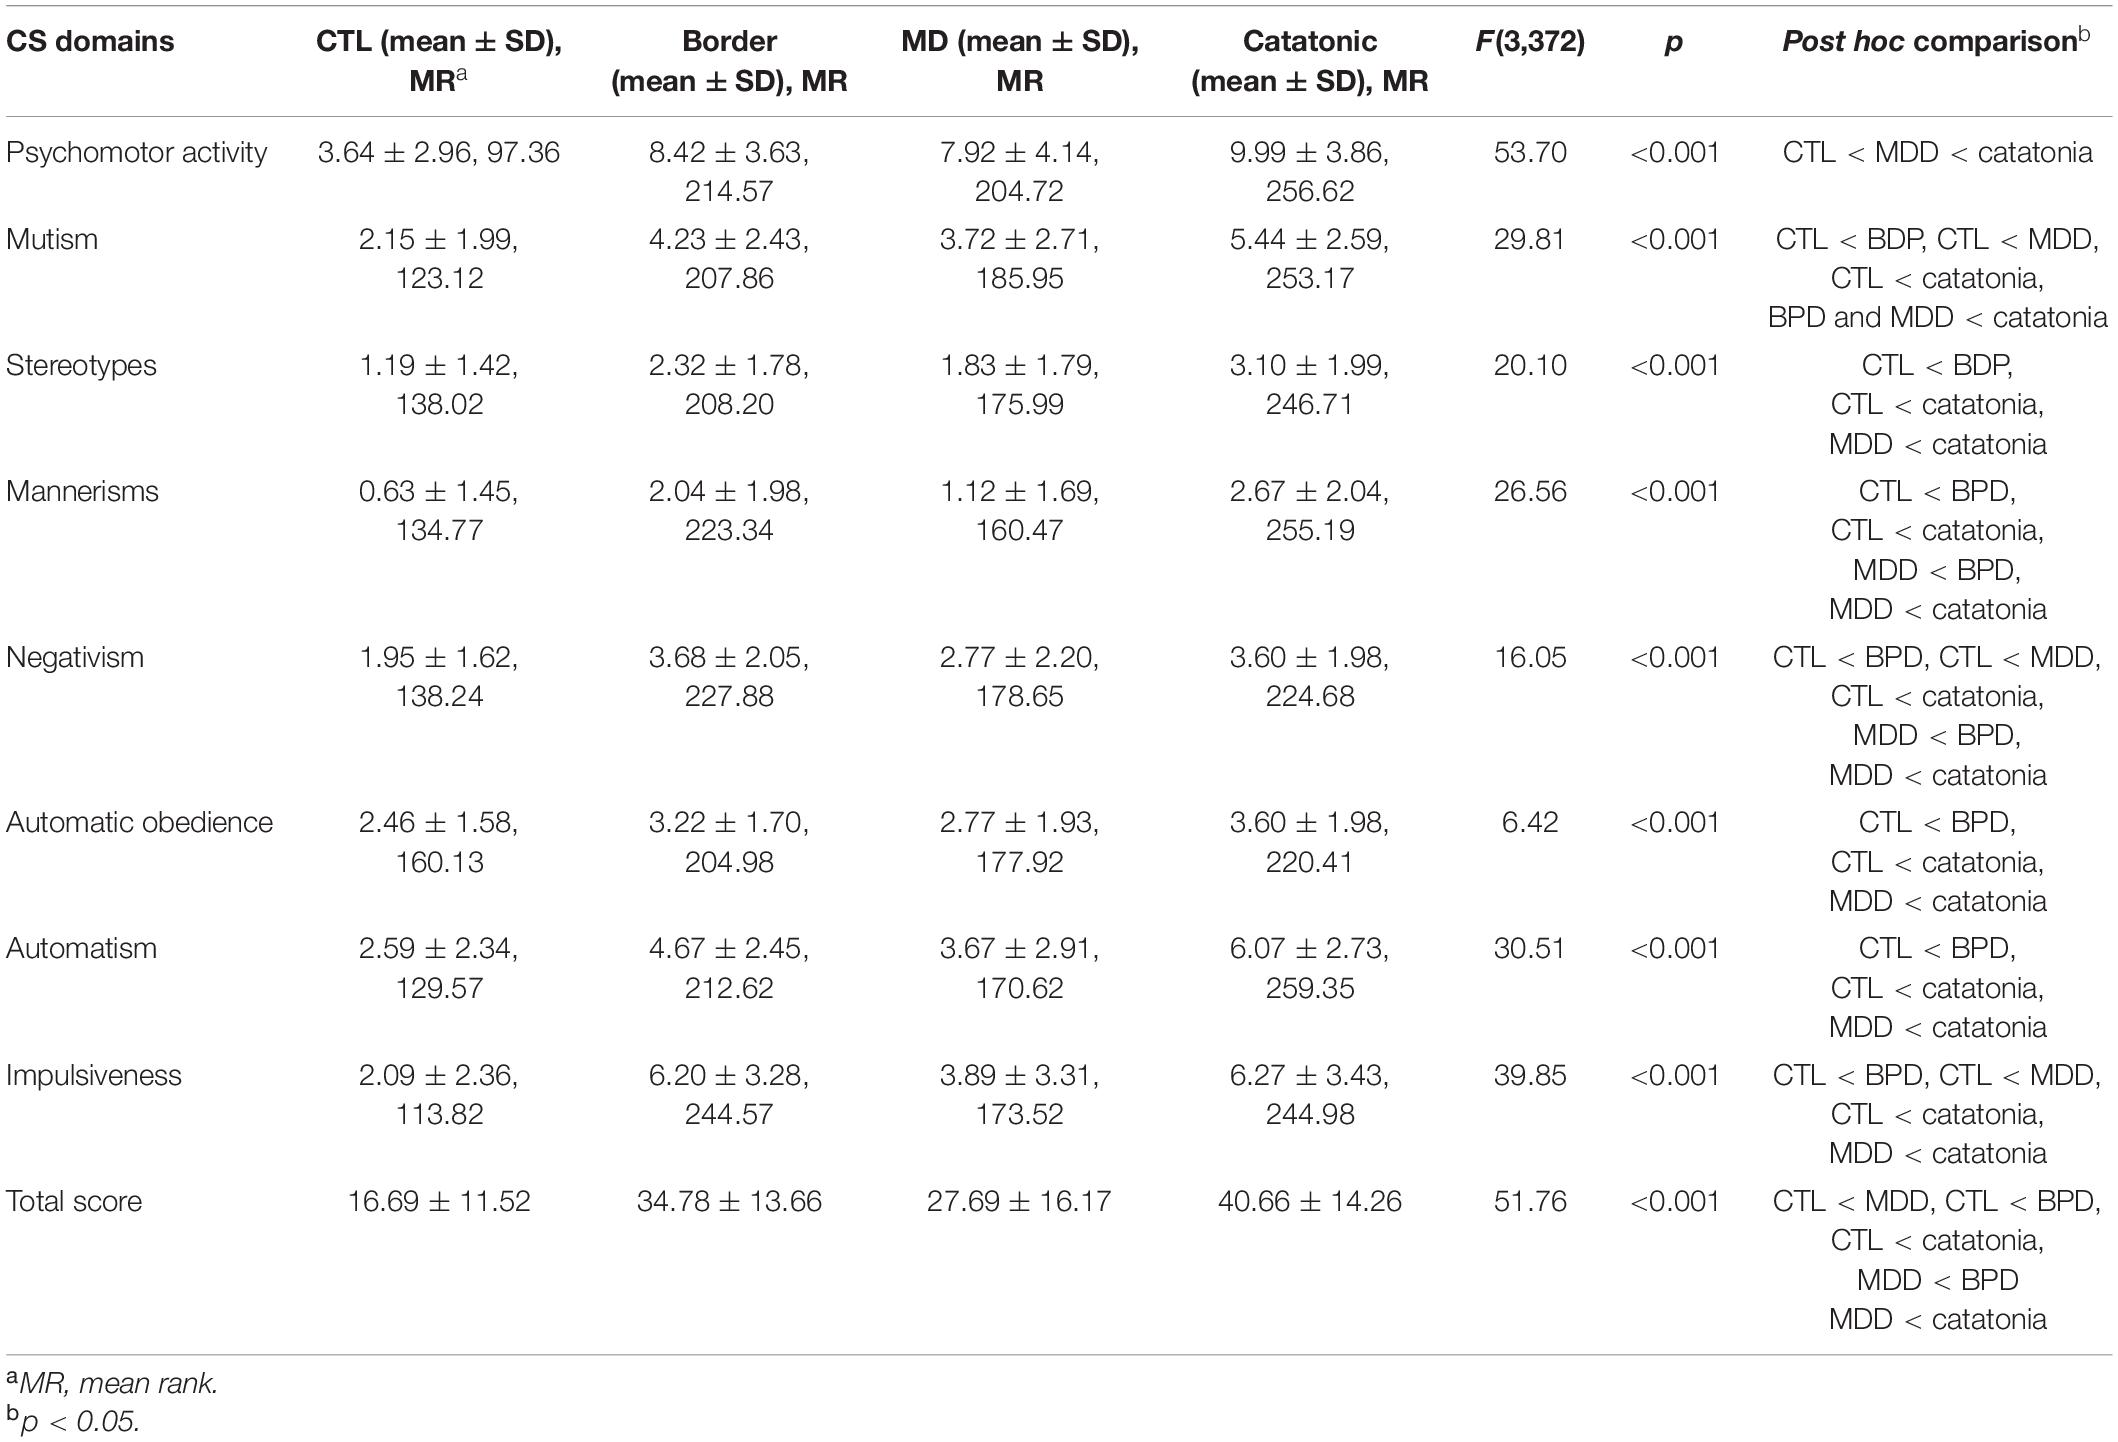The width and height of the screenshot is (2118, 1442).
Task: Click the CTL total score 16.69 ± 11.52
Action: click(x=439, y=1202)
